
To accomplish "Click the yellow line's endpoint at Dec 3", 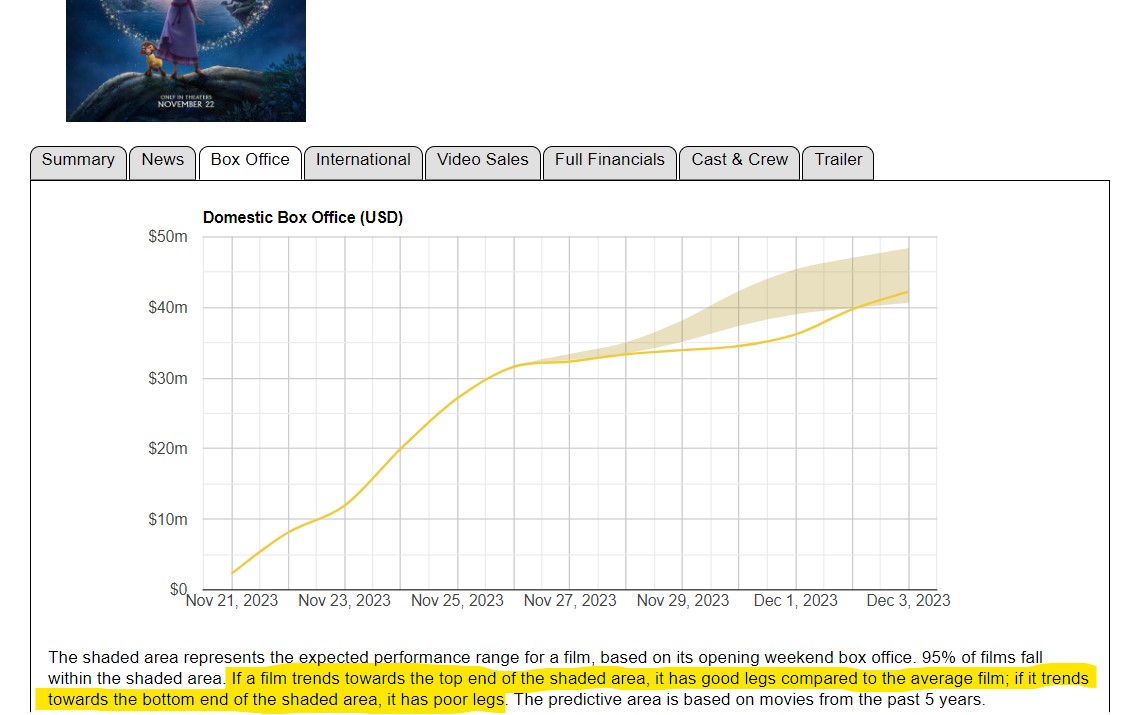I will coord(908,292).
